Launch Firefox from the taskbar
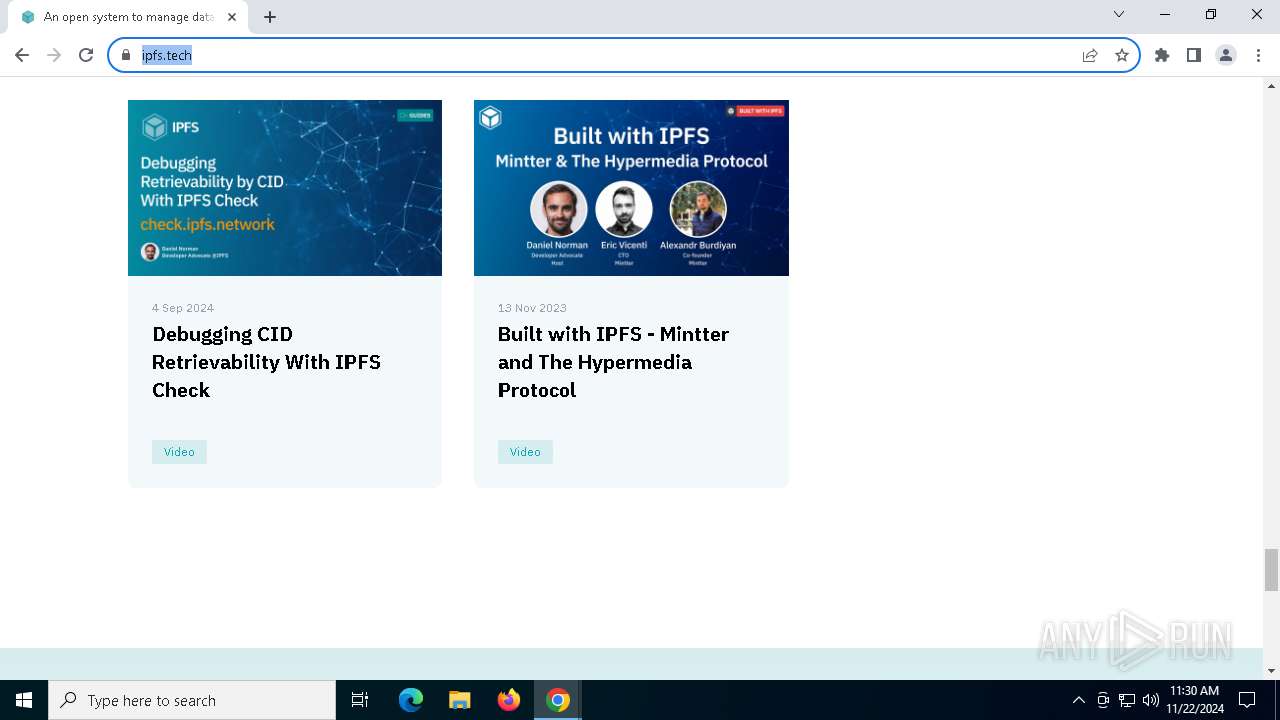The width and height of the screenshot is (1280, 720). (x=509, y=700)
